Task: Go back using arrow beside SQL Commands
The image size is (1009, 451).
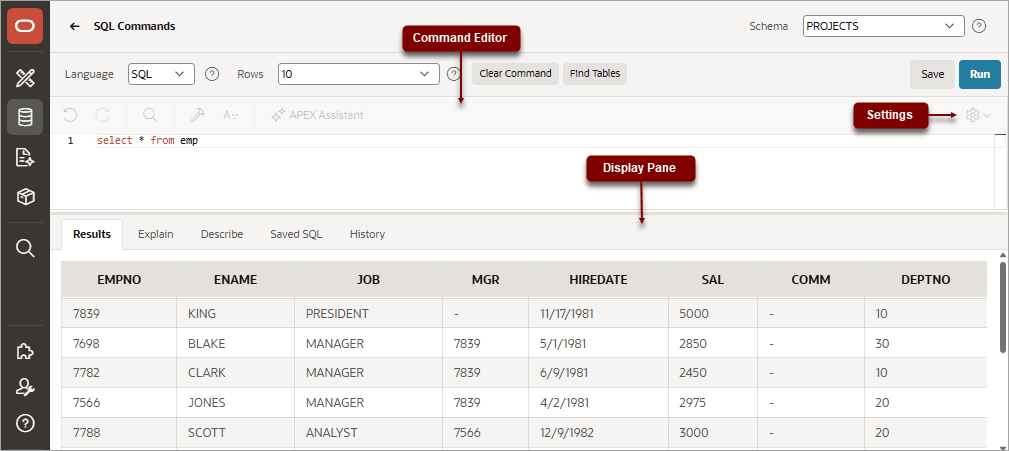Action: pyautogui.click(x=75, y=26)
